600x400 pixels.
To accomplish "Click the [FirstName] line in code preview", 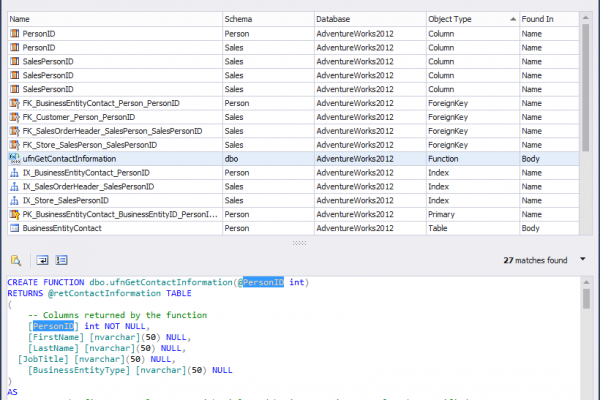I will (x=109, y=337).
